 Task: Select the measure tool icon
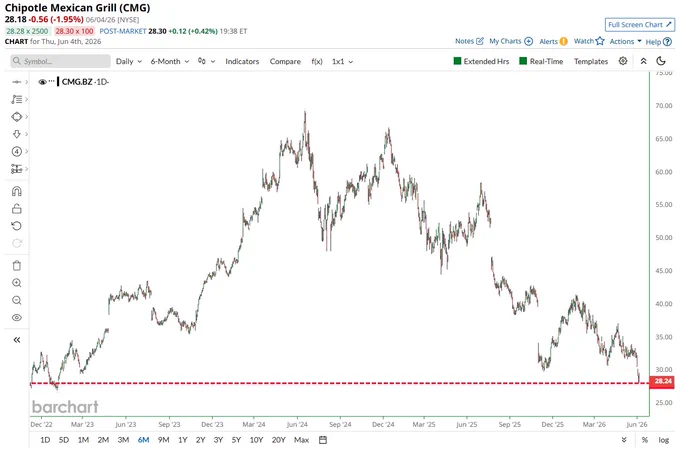[16, 169]
